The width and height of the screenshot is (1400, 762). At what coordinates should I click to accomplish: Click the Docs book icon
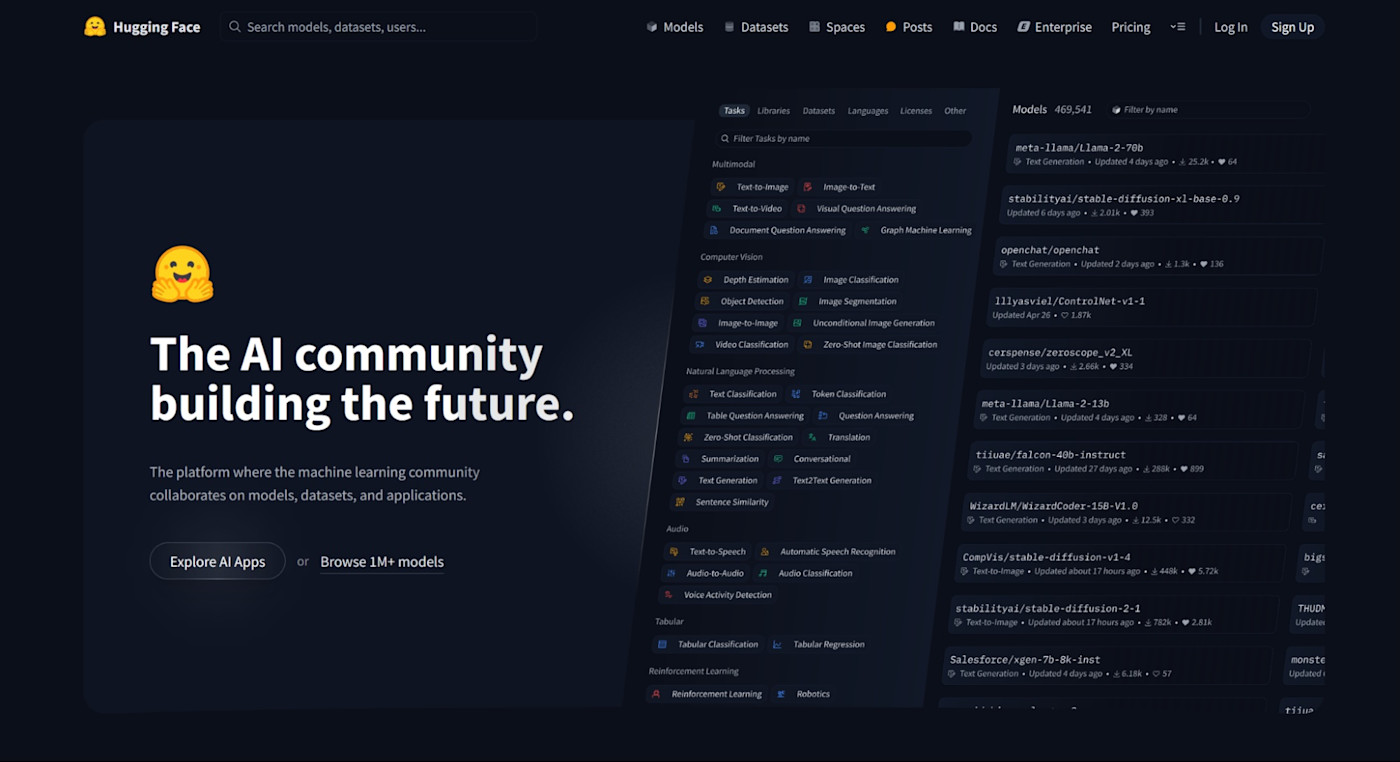tap(959, 27)
